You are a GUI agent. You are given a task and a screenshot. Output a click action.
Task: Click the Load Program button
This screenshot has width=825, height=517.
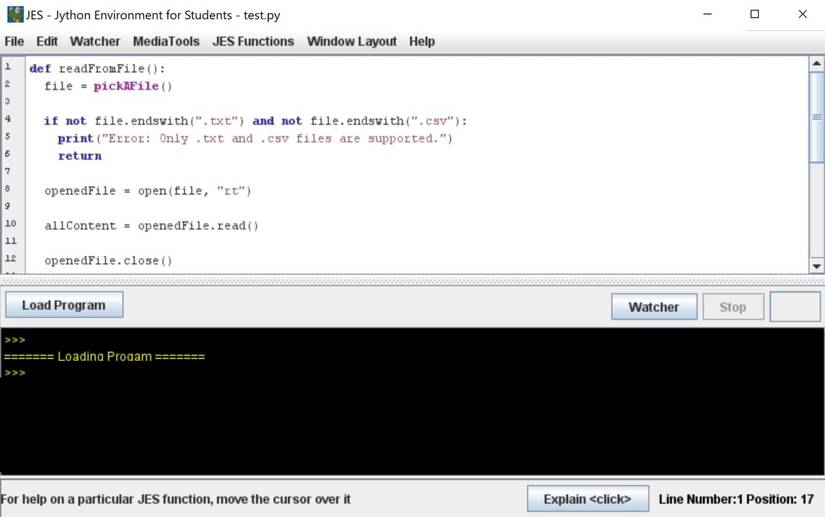click(x=64, y=305)
